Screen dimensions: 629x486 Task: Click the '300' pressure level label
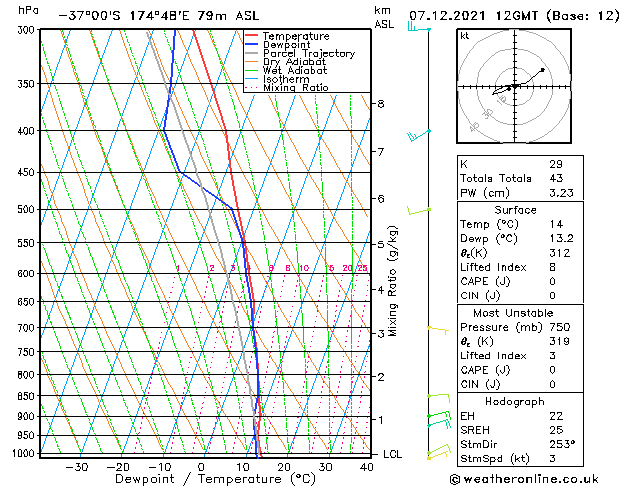pos(28,30)
